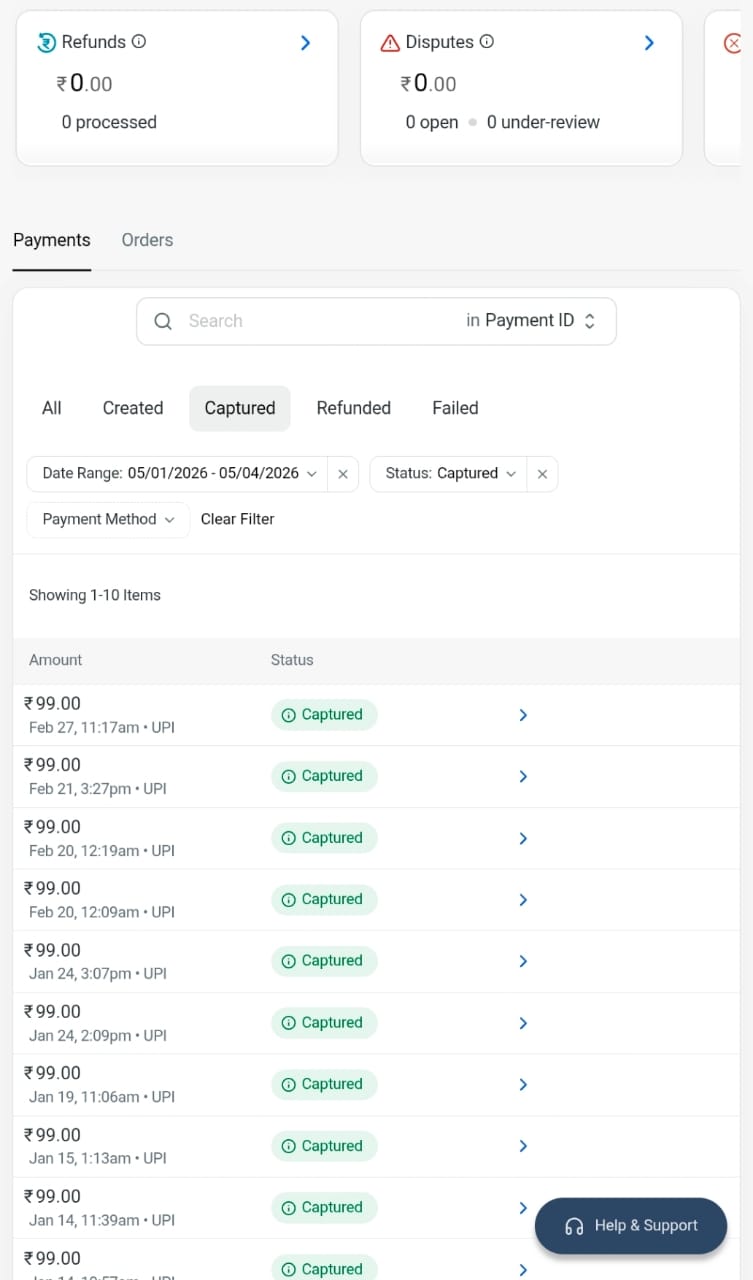Expand the Status: Captured dropdown
The height and width of the screenshot is (1280, 753).
click(449, 474)
